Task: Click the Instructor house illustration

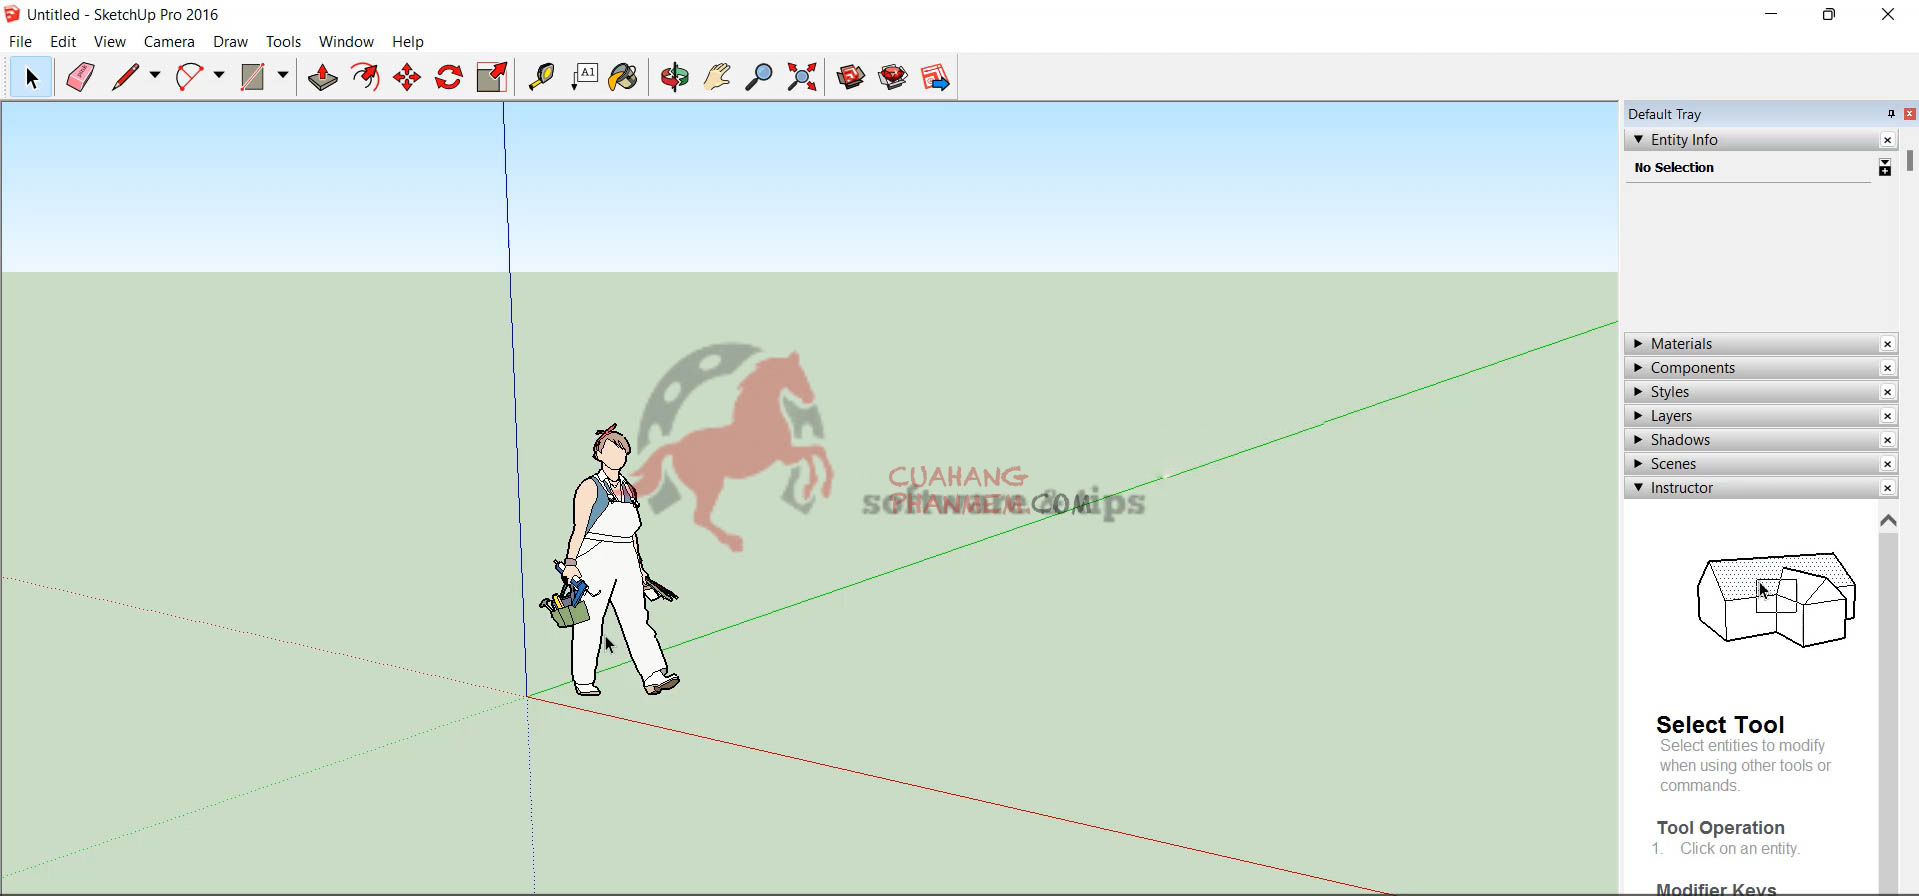Action: pos(1776,600)
